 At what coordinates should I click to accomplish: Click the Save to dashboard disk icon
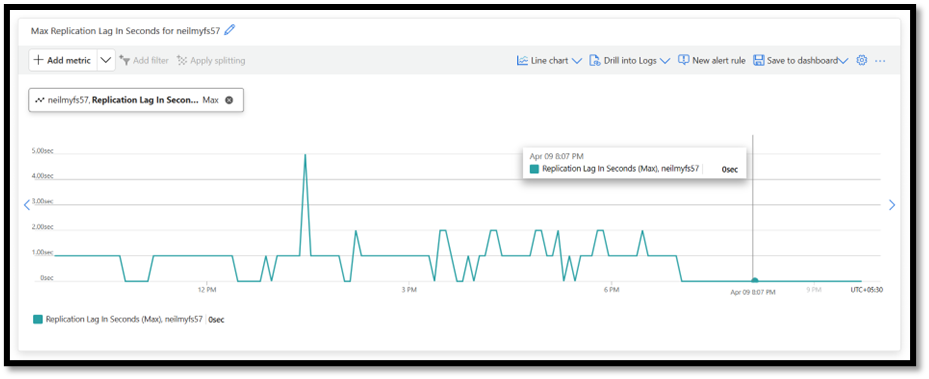click(x=758, y=60)
